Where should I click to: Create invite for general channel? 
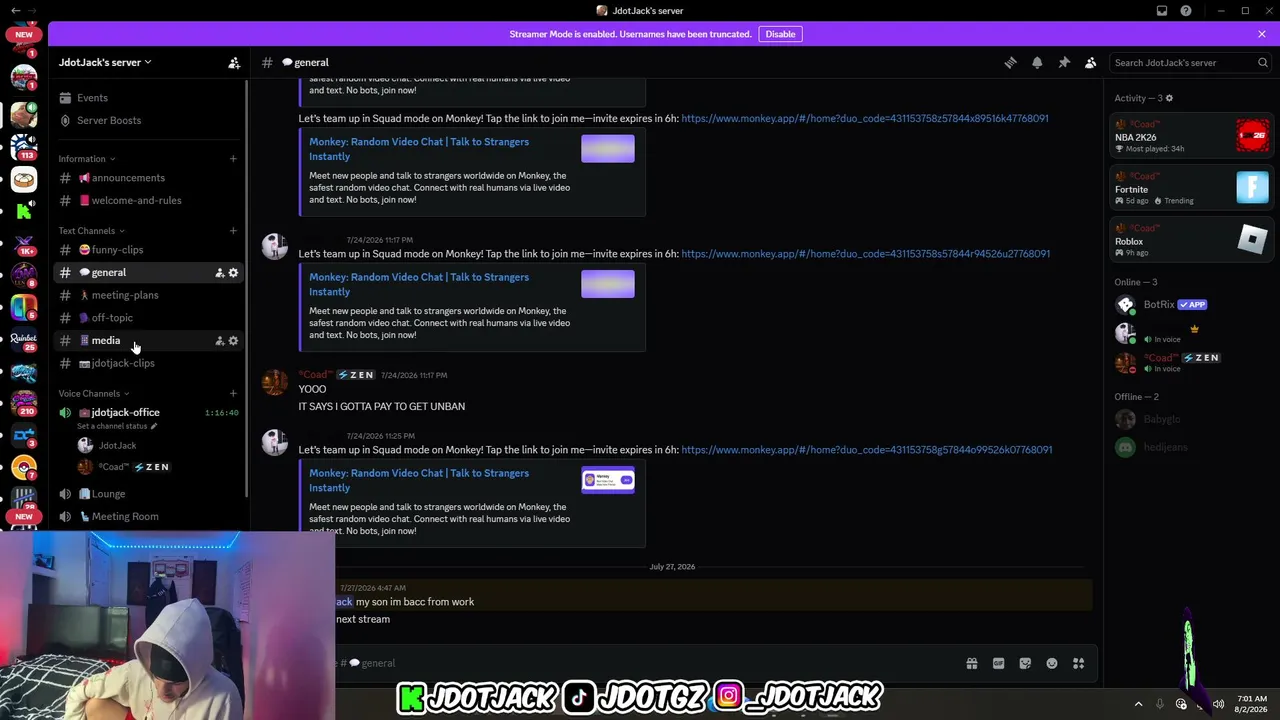point(219,273)
